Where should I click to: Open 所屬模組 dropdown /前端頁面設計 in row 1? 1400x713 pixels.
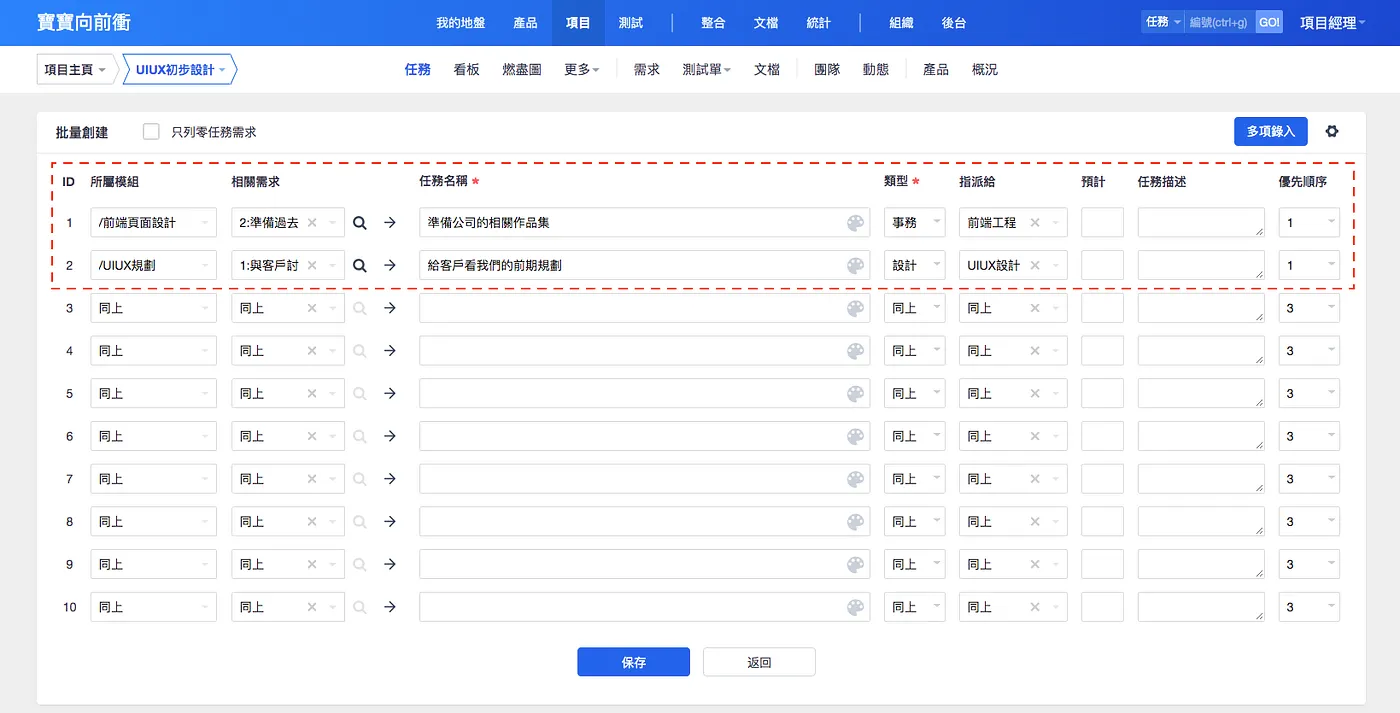[153, 223]
